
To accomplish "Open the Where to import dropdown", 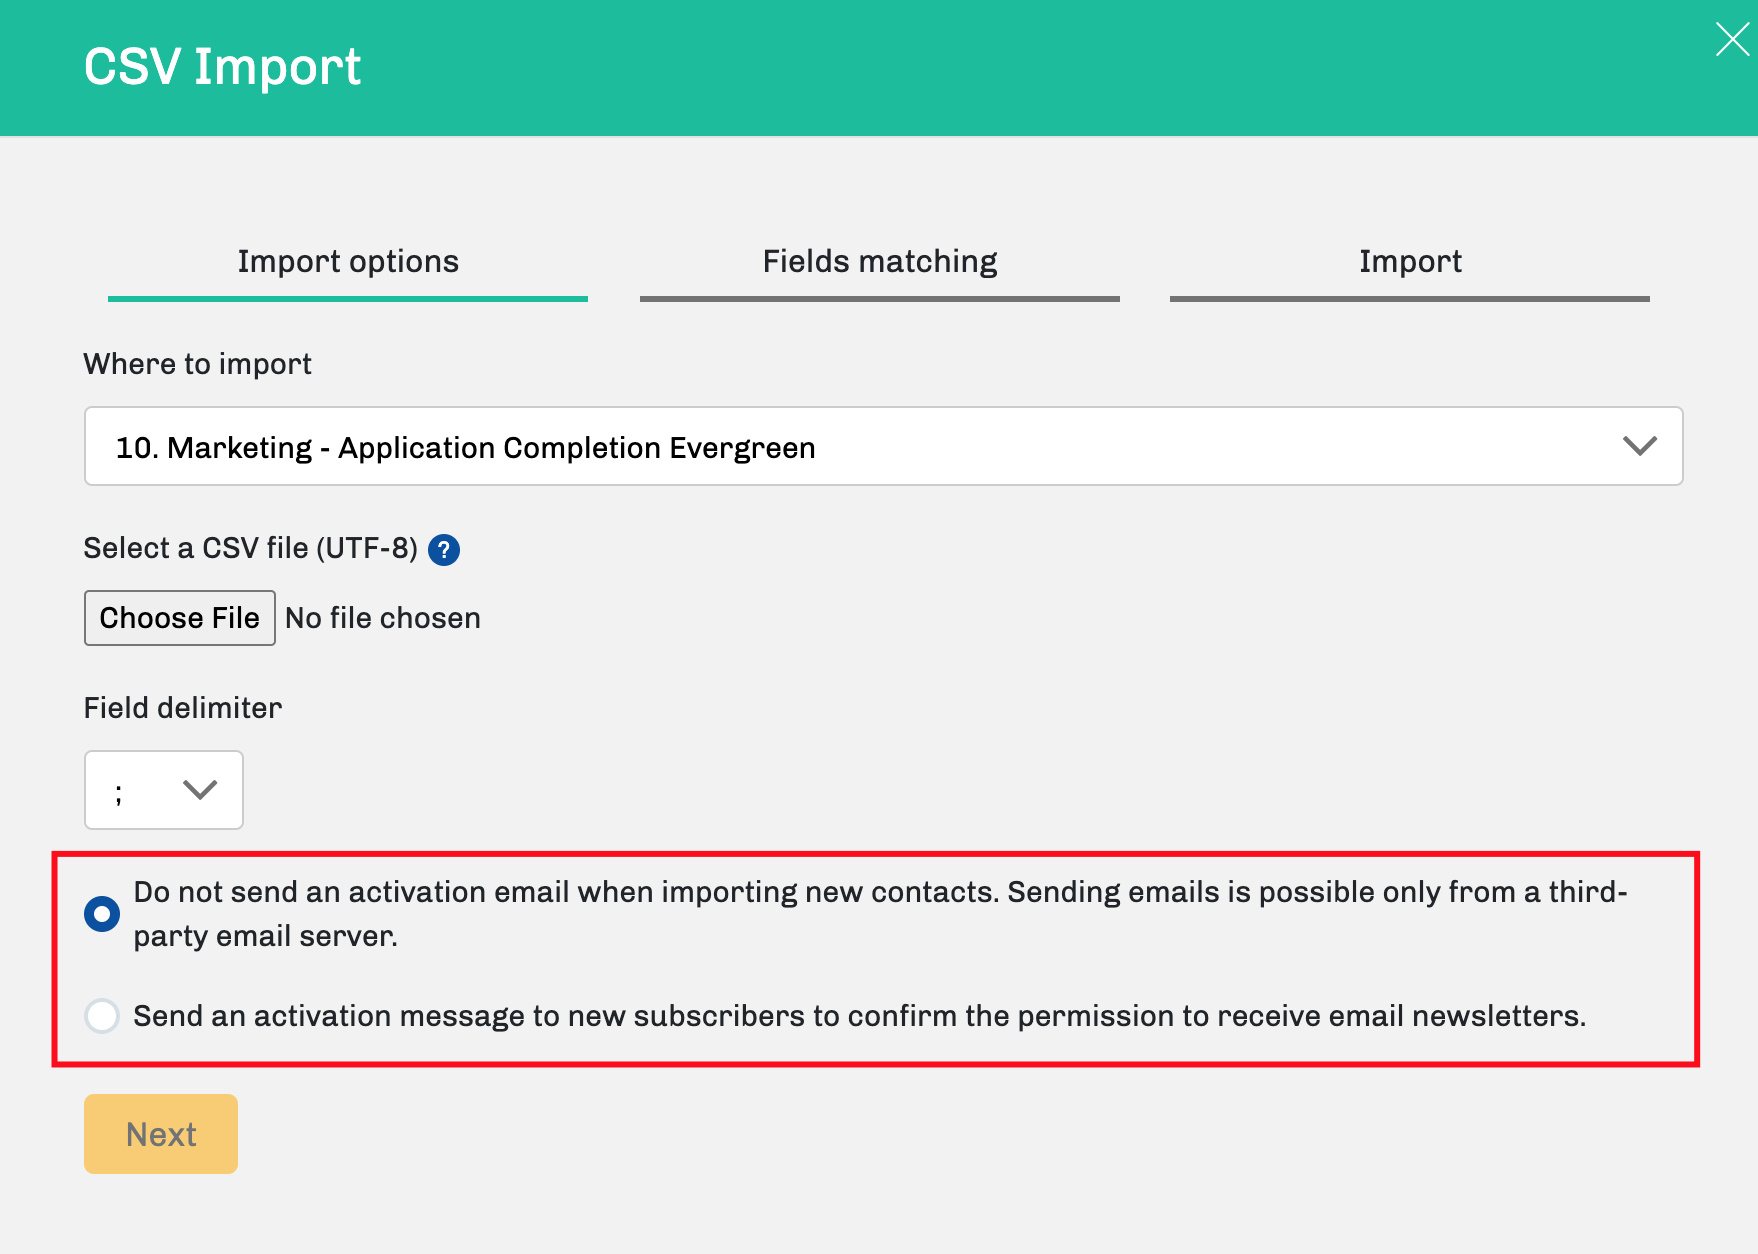I will coord(884,446).
